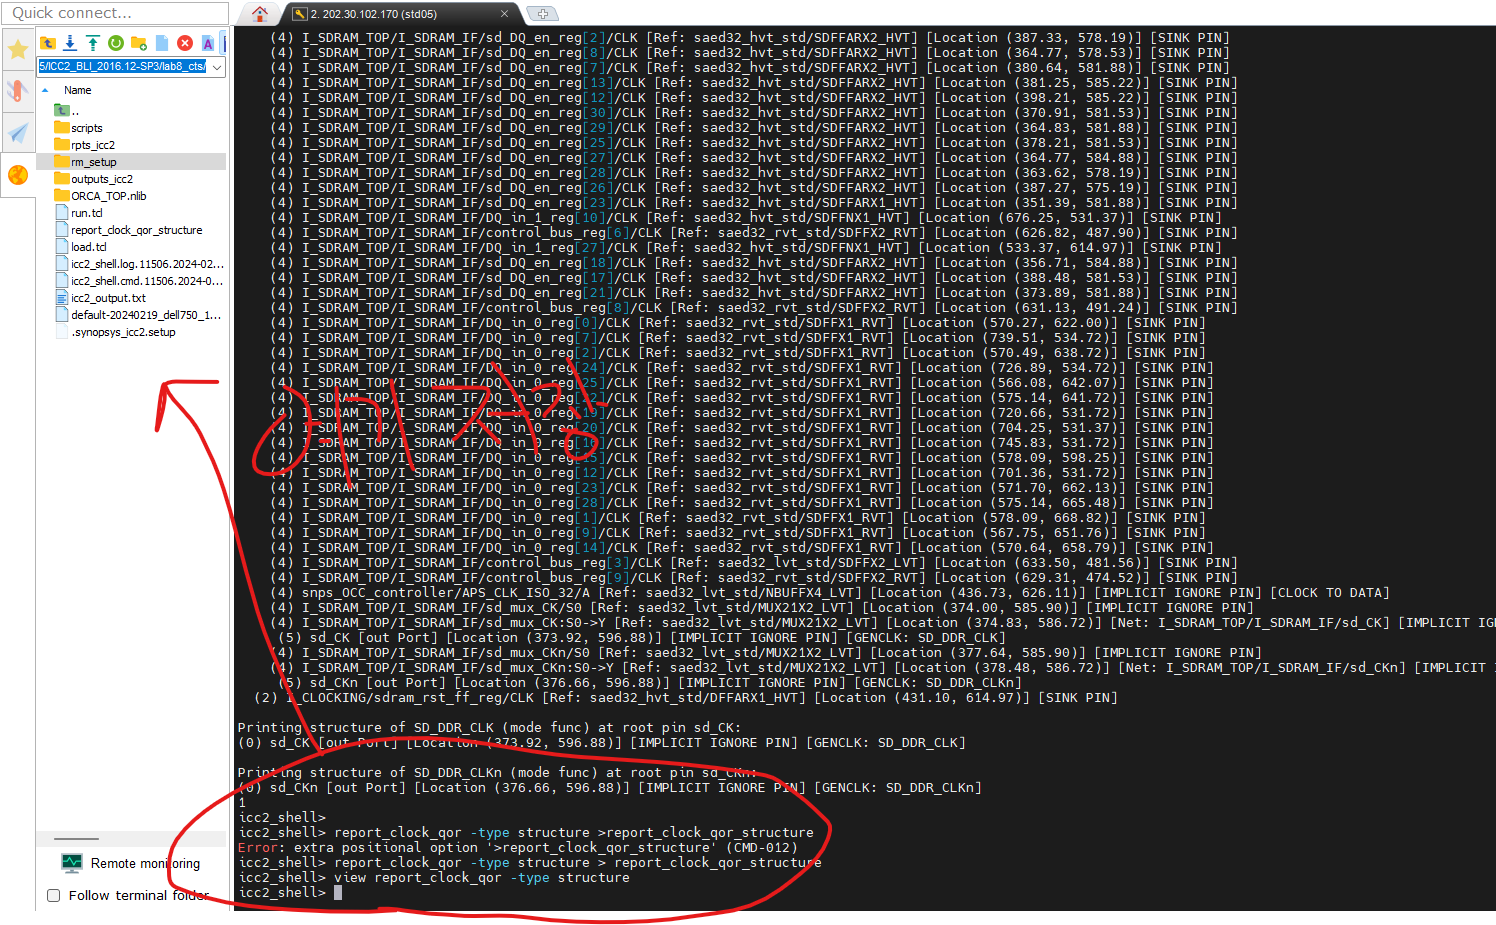1496x925 pixels.
Task: Create a new remote folder
Action: click(x=139, y=43)
